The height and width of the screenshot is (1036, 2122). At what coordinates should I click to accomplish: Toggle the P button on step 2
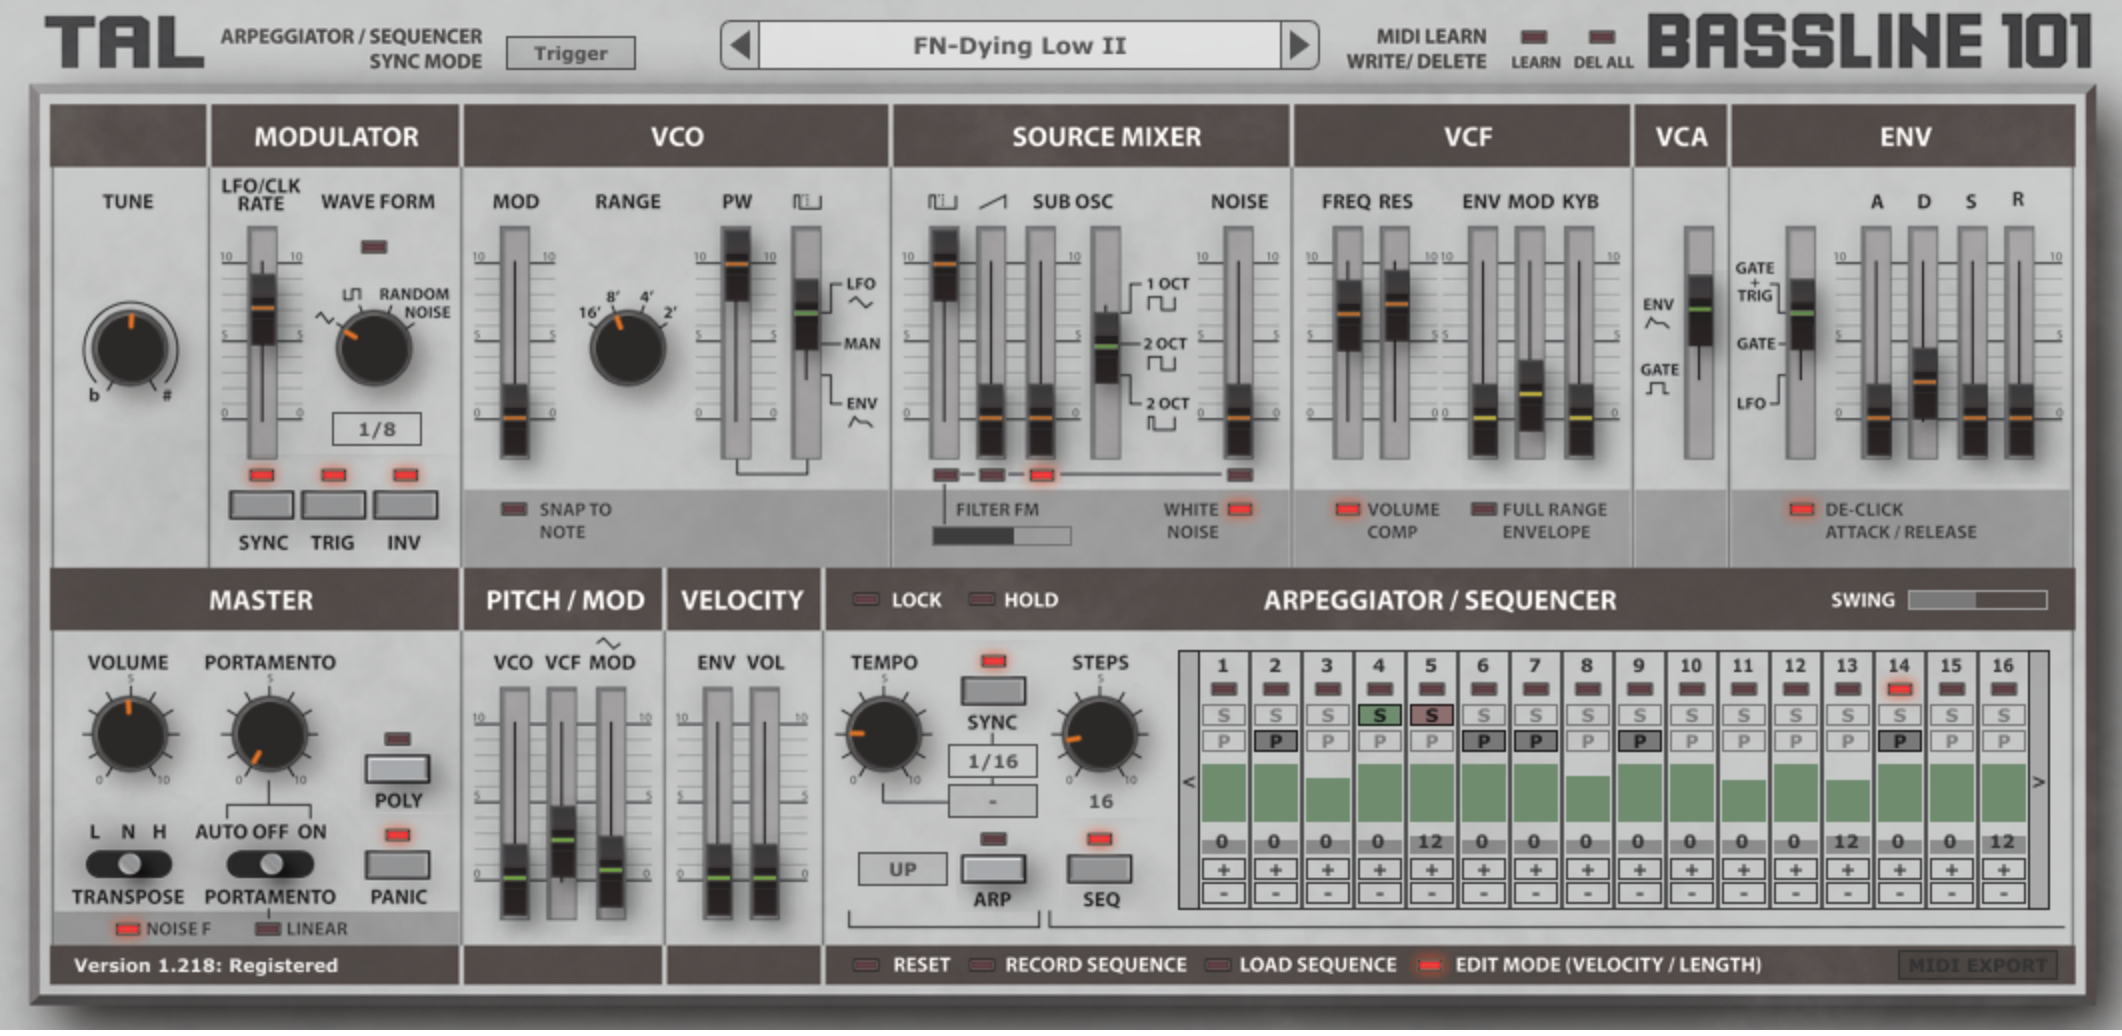(1275, 741)
